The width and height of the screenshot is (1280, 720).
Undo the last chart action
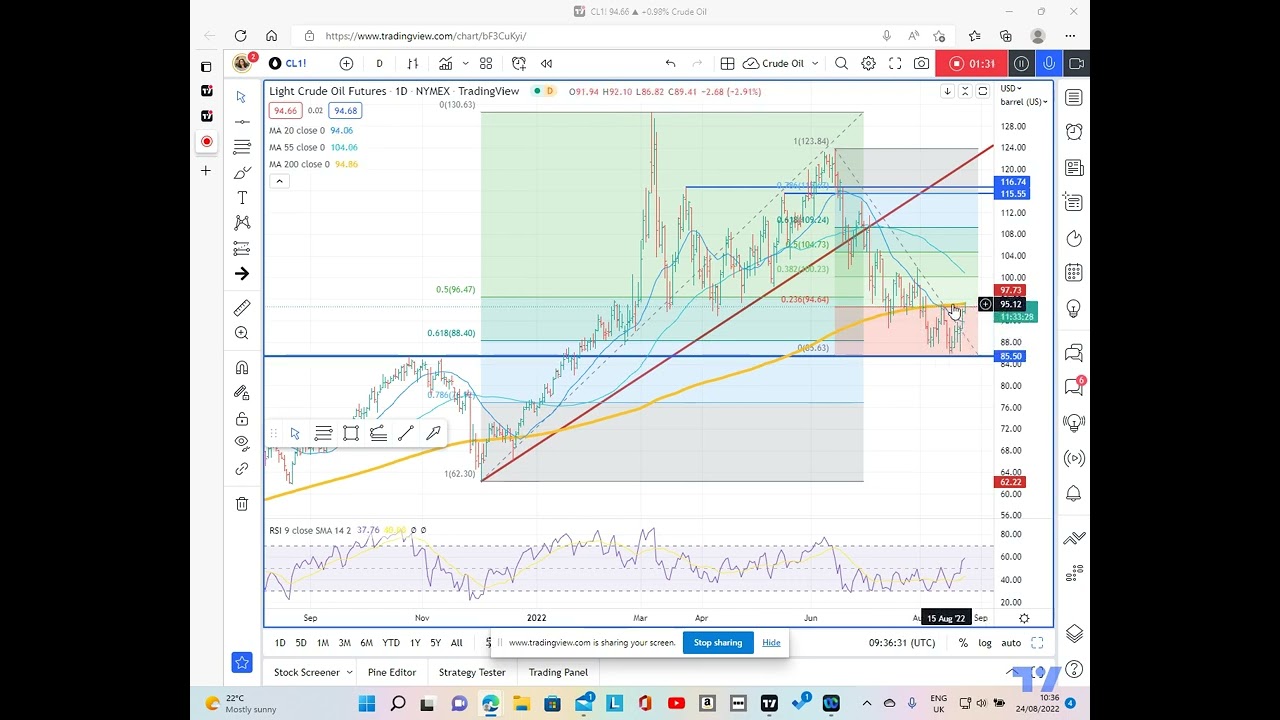[x=670, y=63]
